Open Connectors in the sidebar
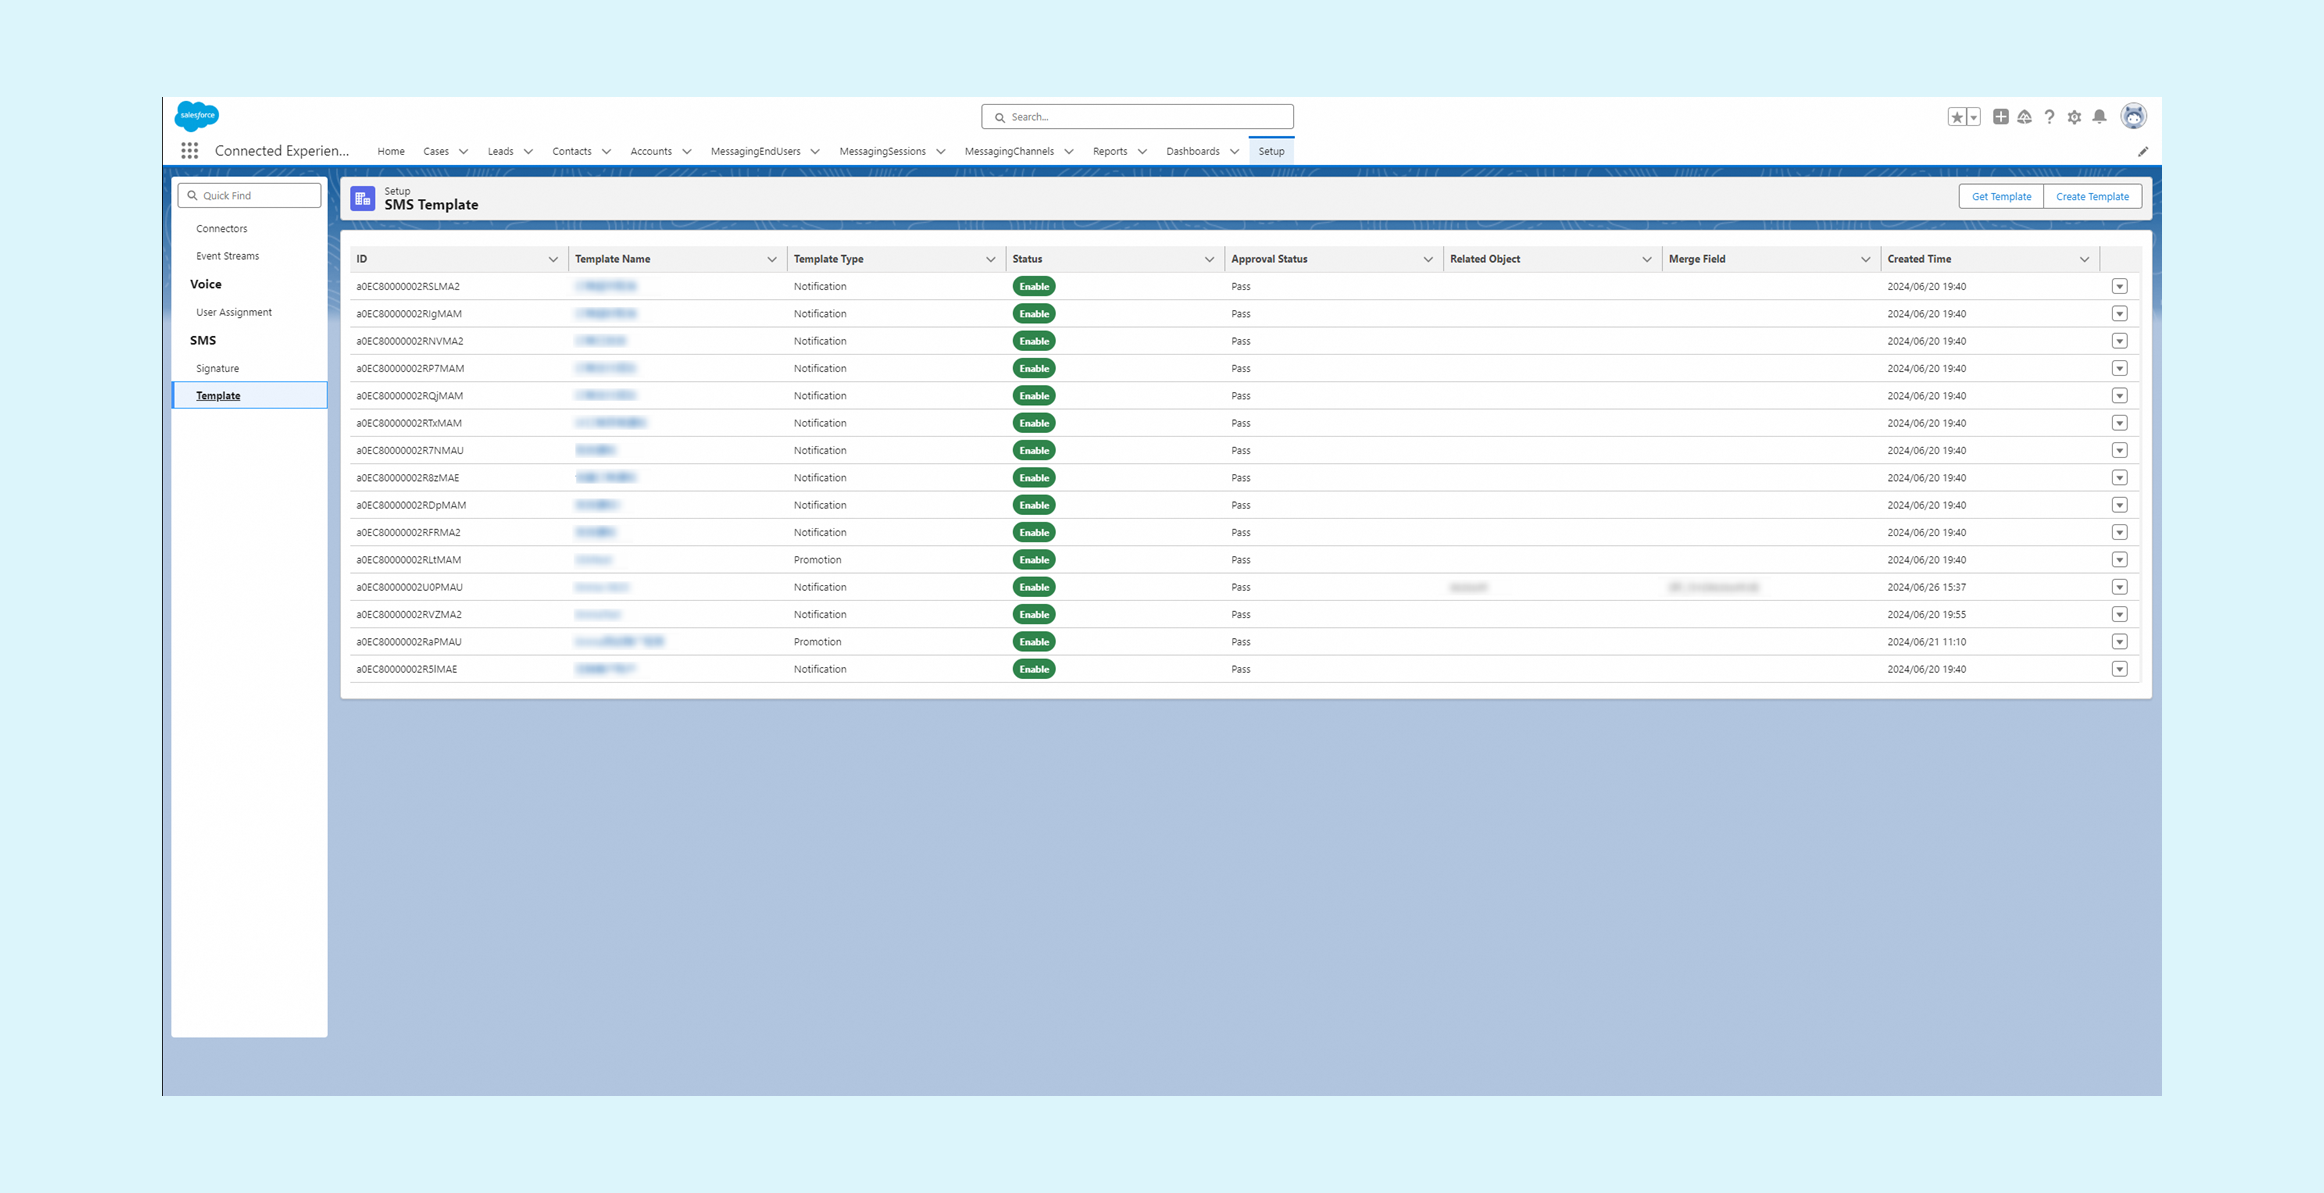This screenshot has height=1193, width=2324. click(x=222, y=229)
